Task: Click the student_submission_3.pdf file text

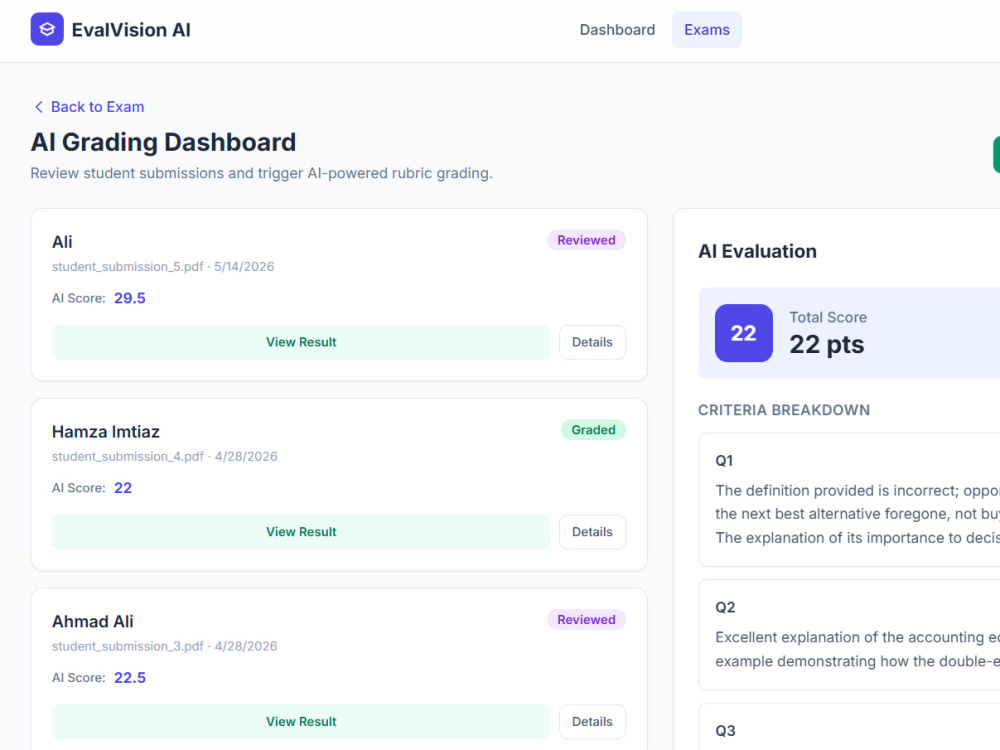Action: (128, 646)
